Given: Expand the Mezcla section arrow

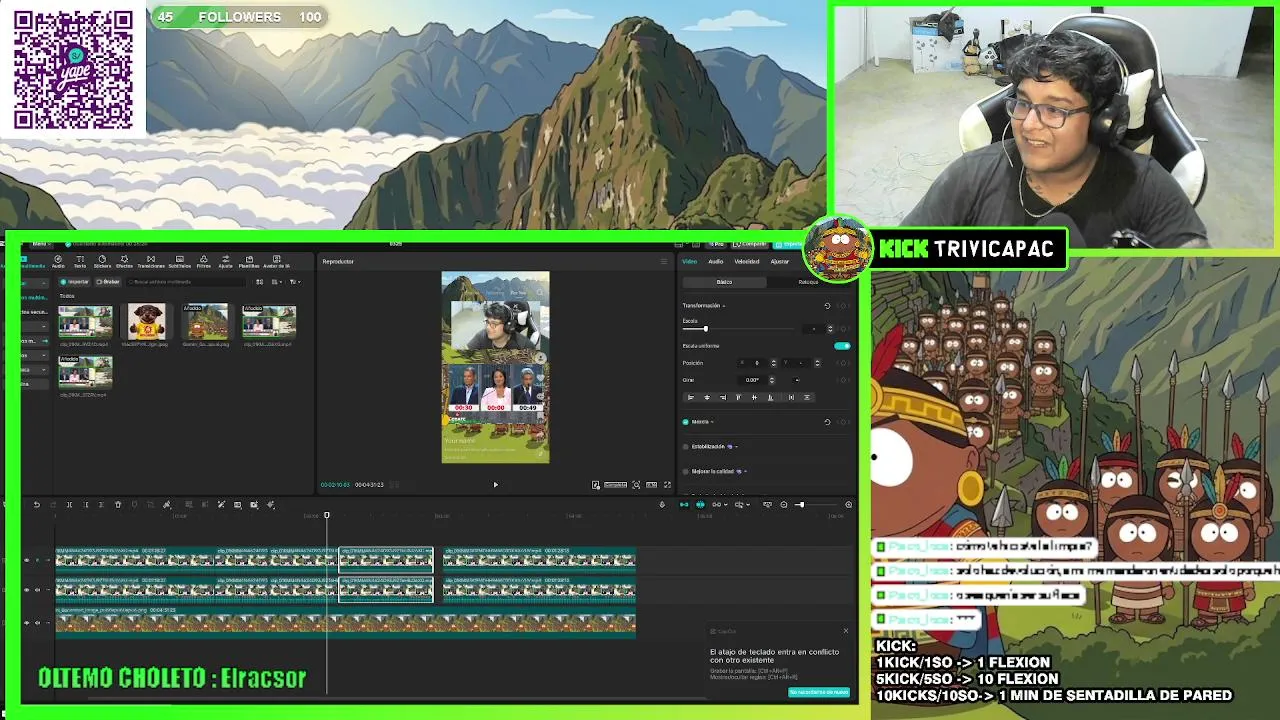Looking at the screenshot, I should click(712, 422).
